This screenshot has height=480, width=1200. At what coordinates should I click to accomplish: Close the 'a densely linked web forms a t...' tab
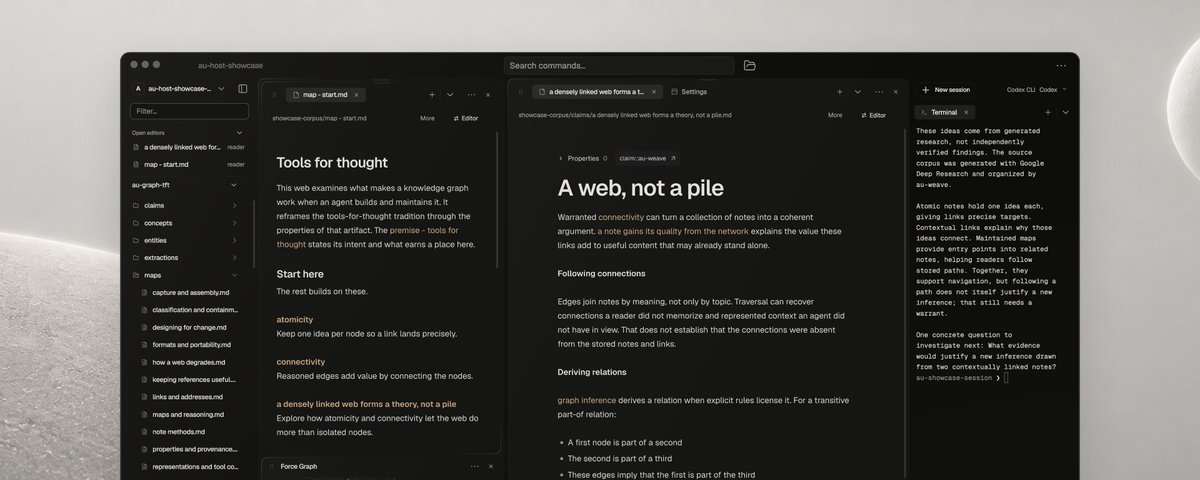click(x=655, y=91)
